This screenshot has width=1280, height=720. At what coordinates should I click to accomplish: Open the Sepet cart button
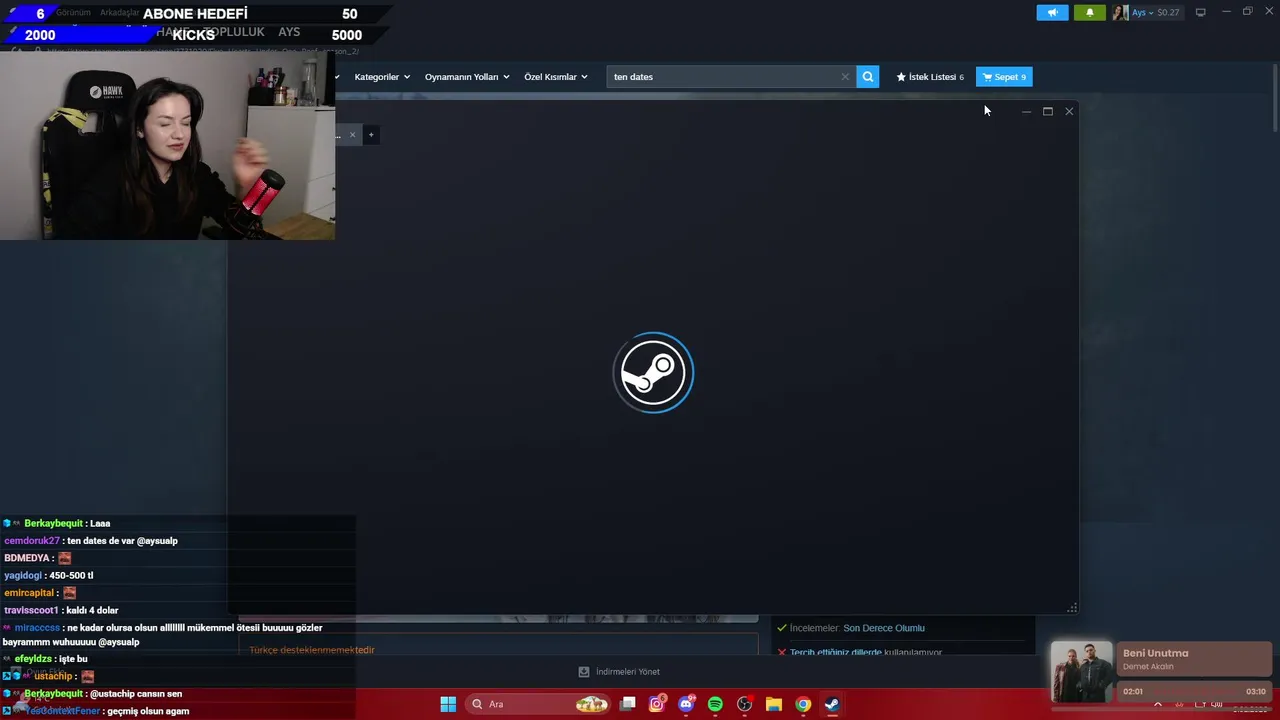pyautogui.click(x=1004, y=77)
